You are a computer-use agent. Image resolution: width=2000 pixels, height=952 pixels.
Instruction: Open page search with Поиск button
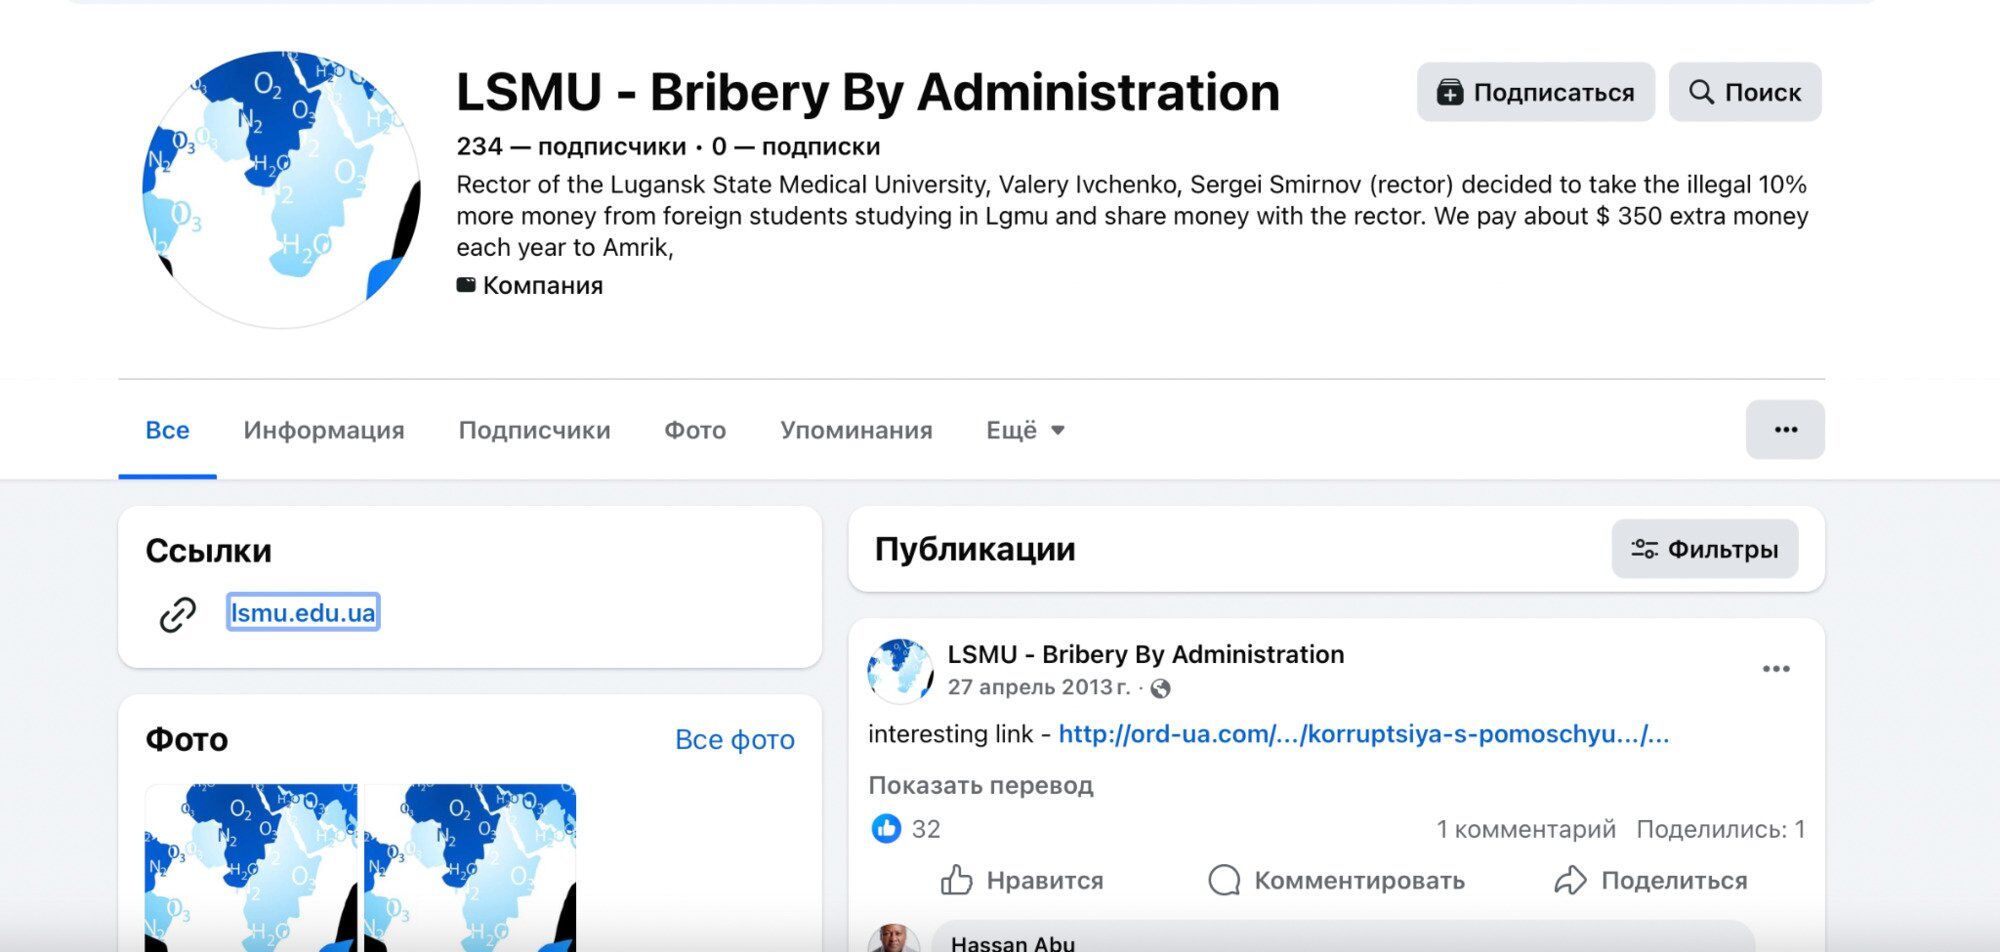(x=1745, y=92)
